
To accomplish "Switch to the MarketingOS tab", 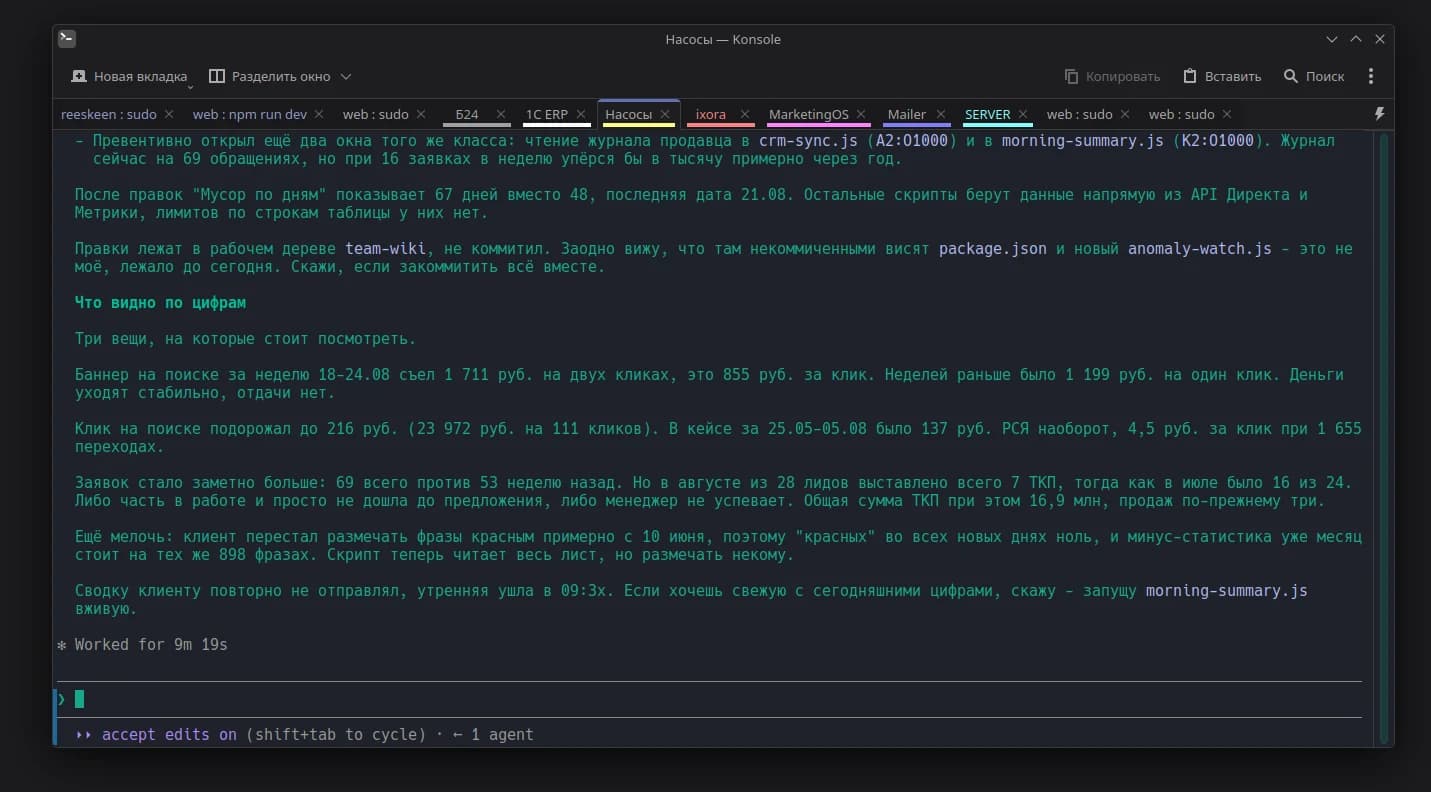I will point(808,114).
